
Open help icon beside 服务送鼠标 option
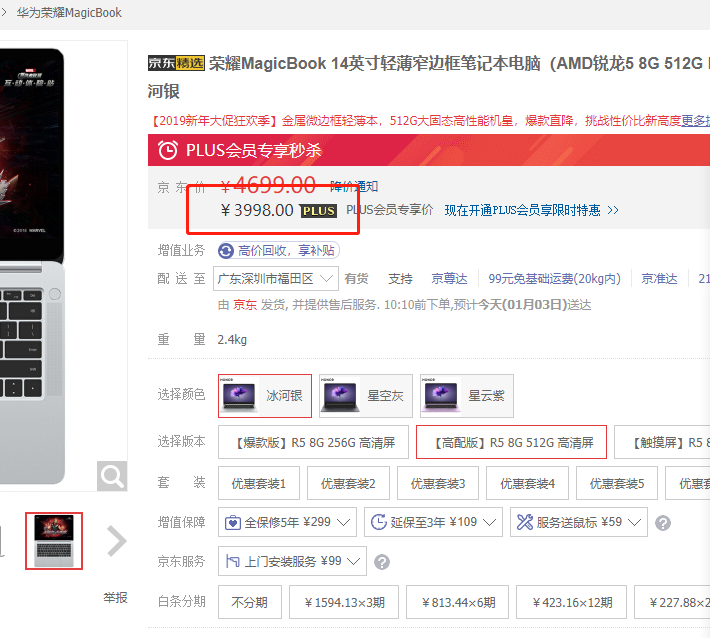[x=662, y=523]
